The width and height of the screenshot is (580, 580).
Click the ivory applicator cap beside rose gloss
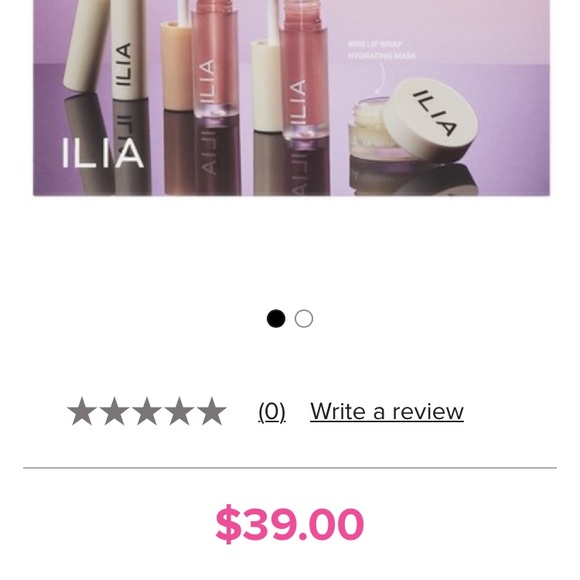tap(266, 85)
